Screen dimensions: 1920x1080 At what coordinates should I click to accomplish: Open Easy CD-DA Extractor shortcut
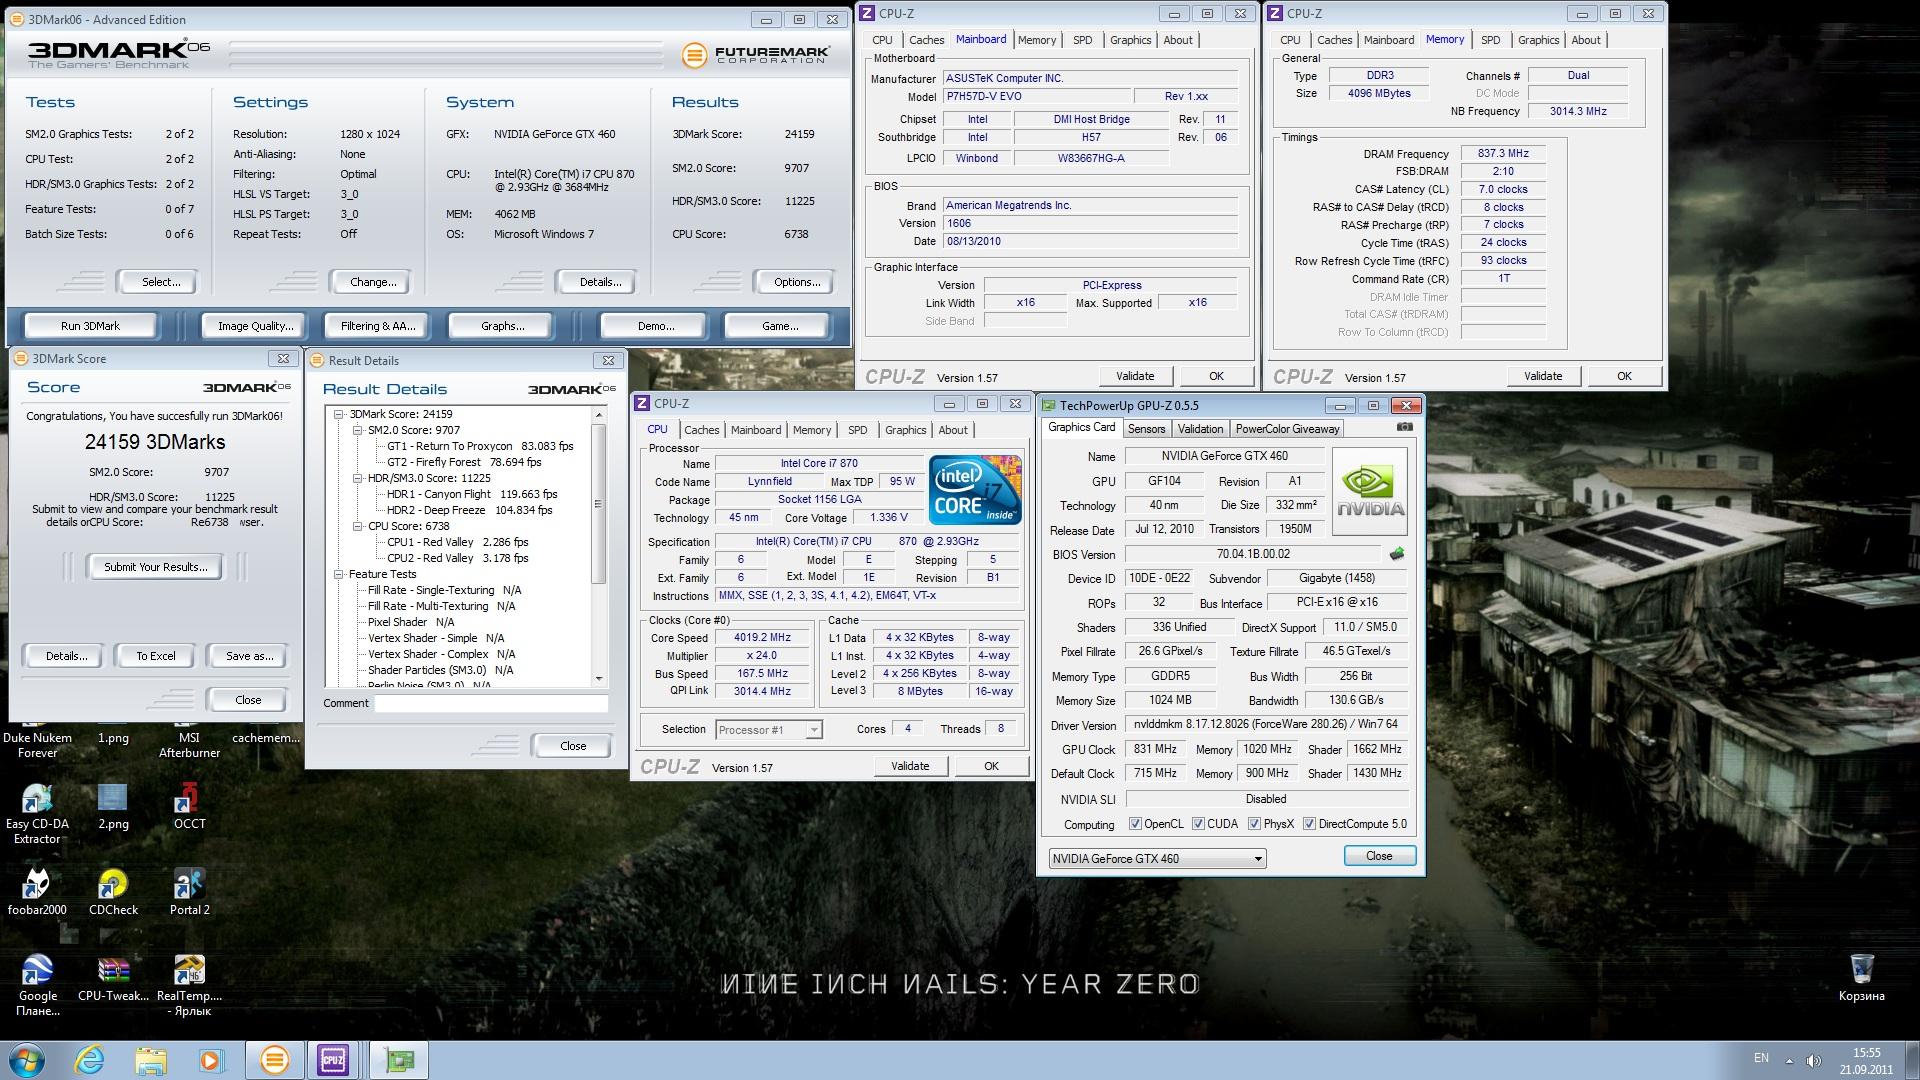point(37,814)
